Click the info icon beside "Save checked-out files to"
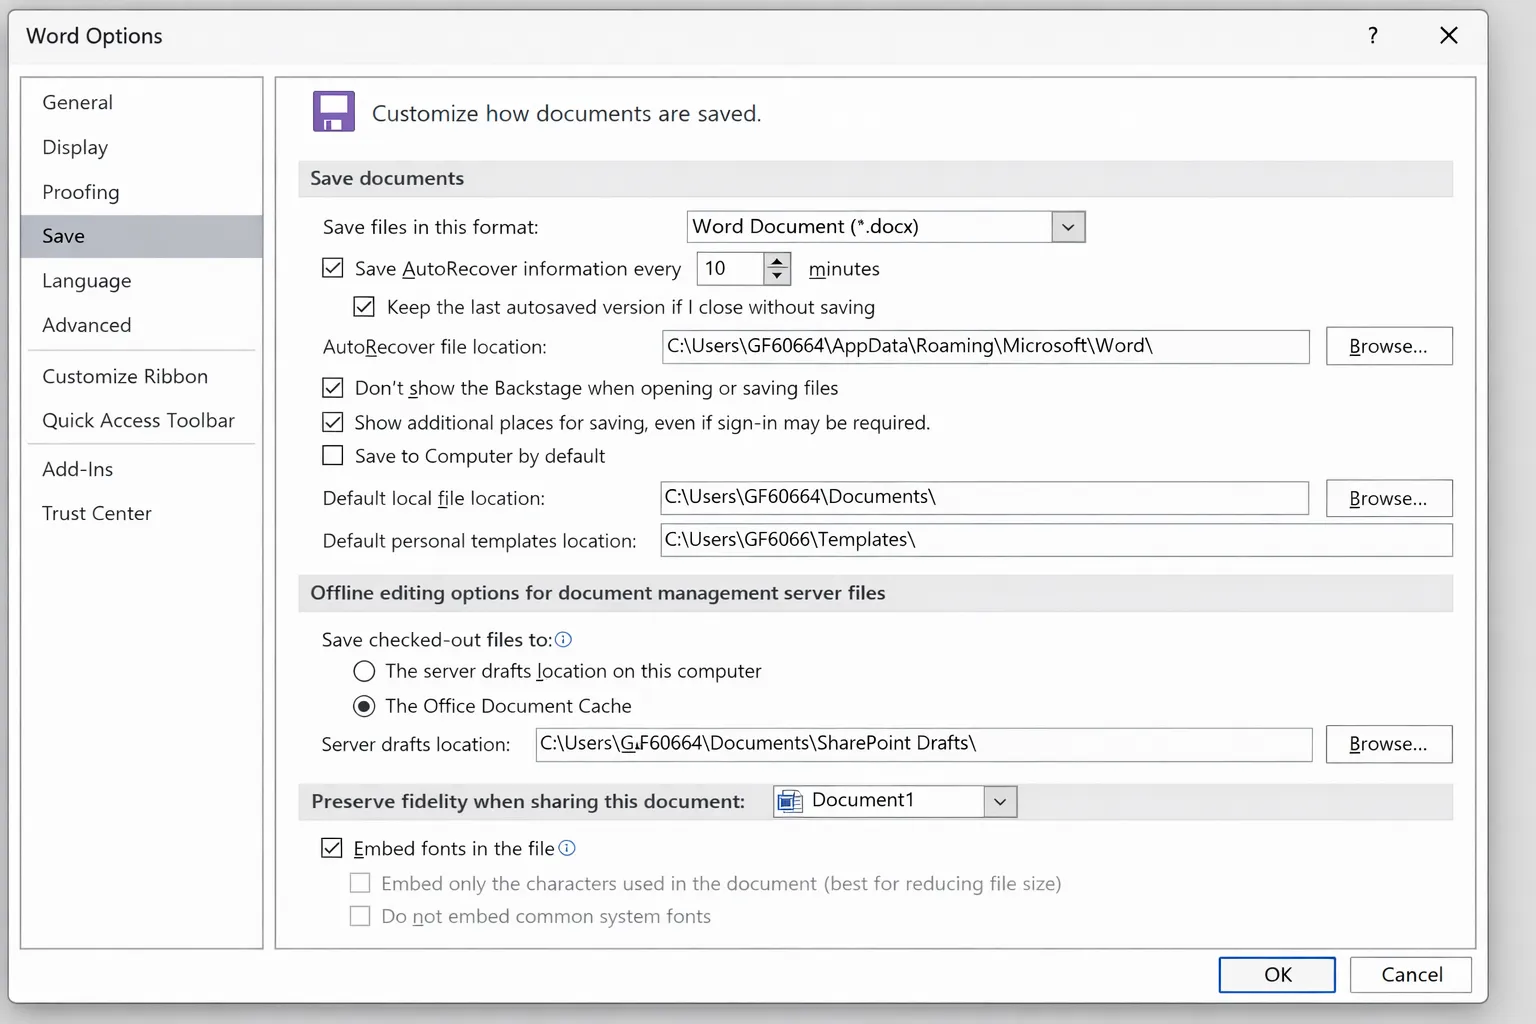Viewport: 1536px width, 1024px height. (x=564, y=639)
